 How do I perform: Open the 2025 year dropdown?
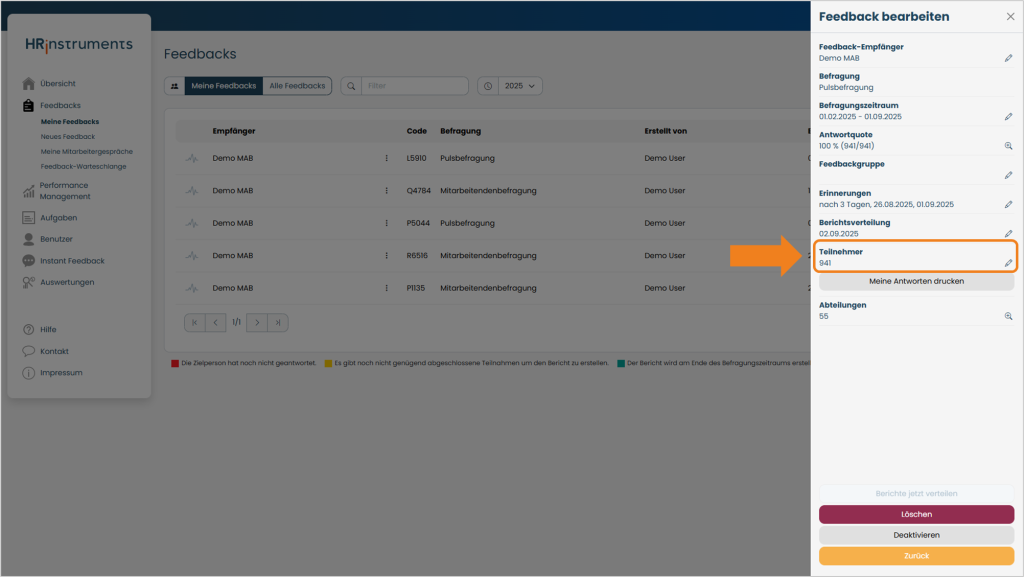pyautogui.click(x=520, y=86)
